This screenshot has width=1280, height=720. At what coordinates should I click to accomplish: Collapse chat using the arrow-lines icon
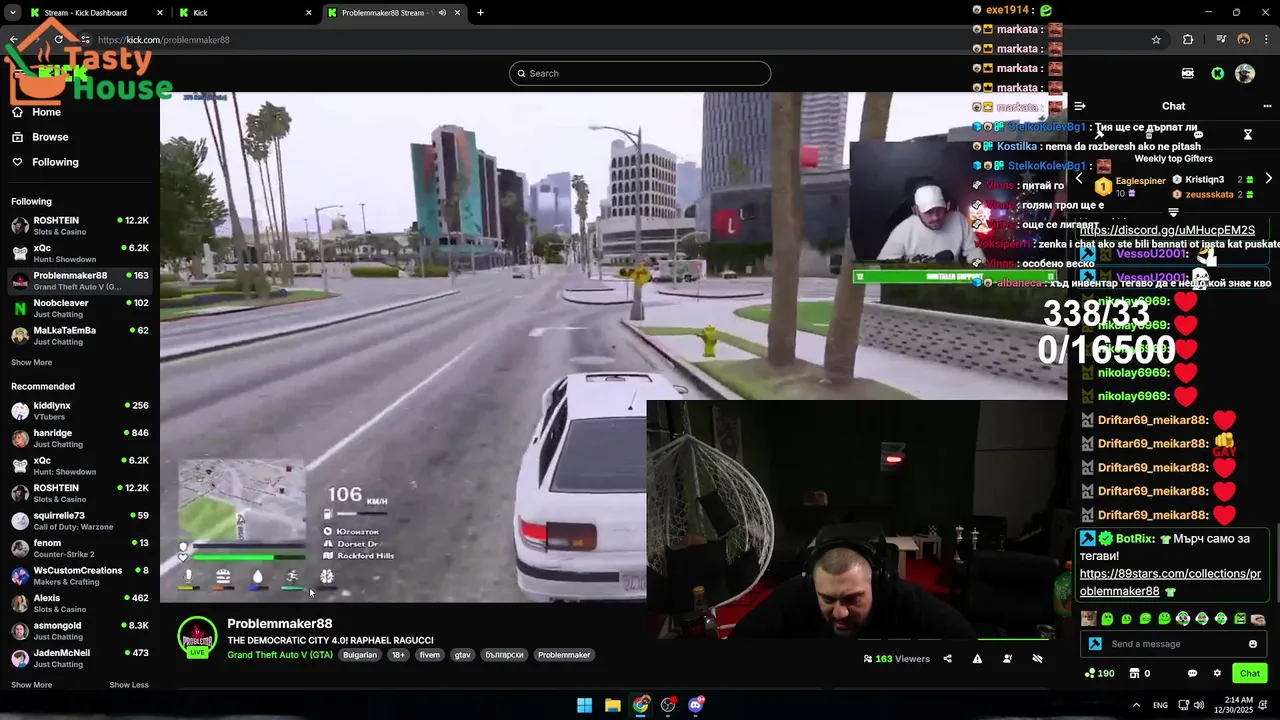[1080, 106]
